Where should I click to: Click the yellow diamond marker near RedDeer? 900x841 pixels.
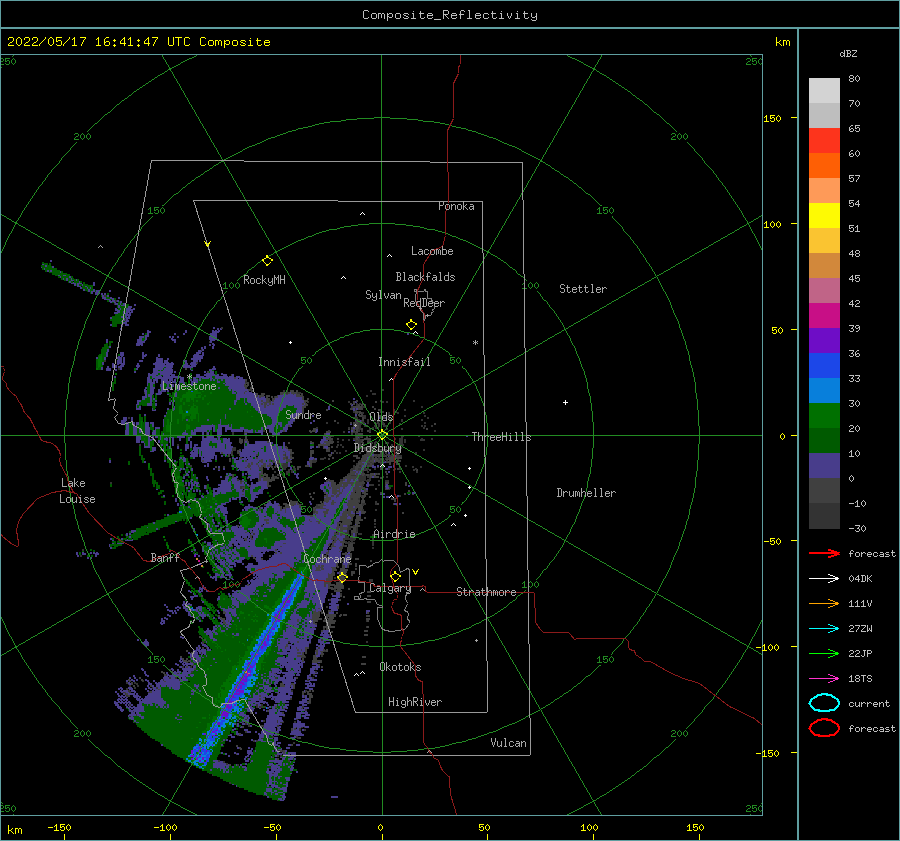(x=411, y=325)
